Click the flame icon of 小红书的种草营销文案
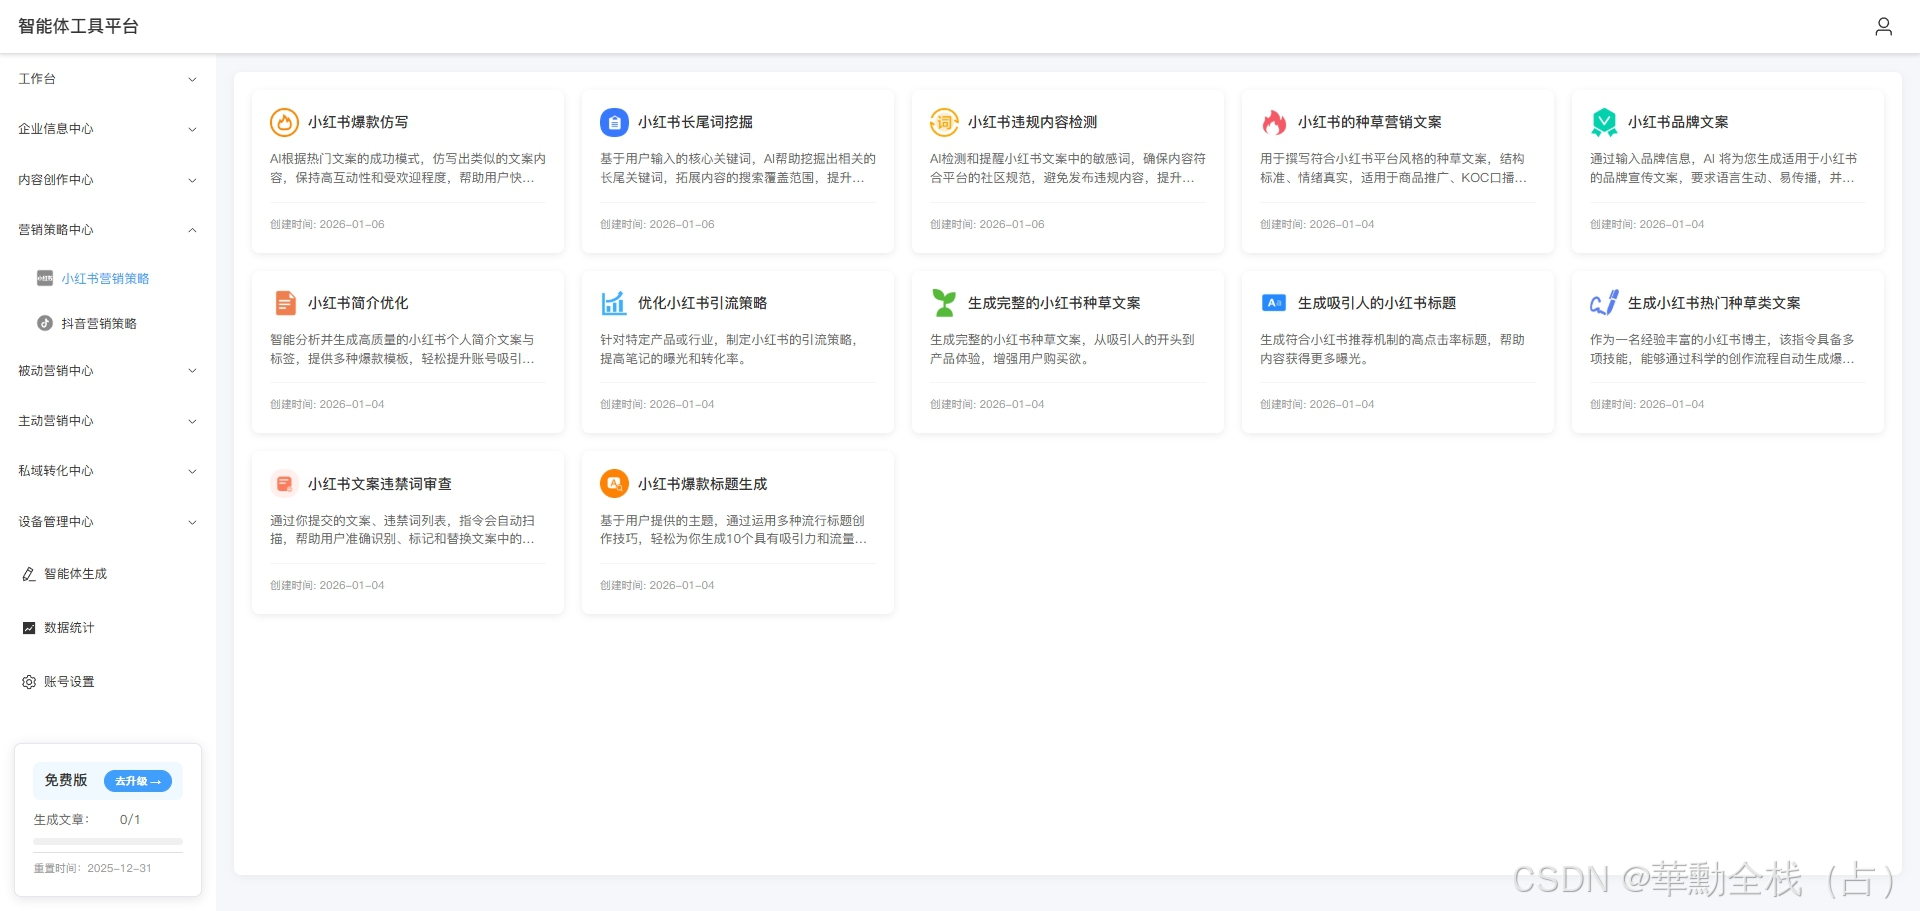Viewport: 1920px width, 911px height. pos(1274,122)
